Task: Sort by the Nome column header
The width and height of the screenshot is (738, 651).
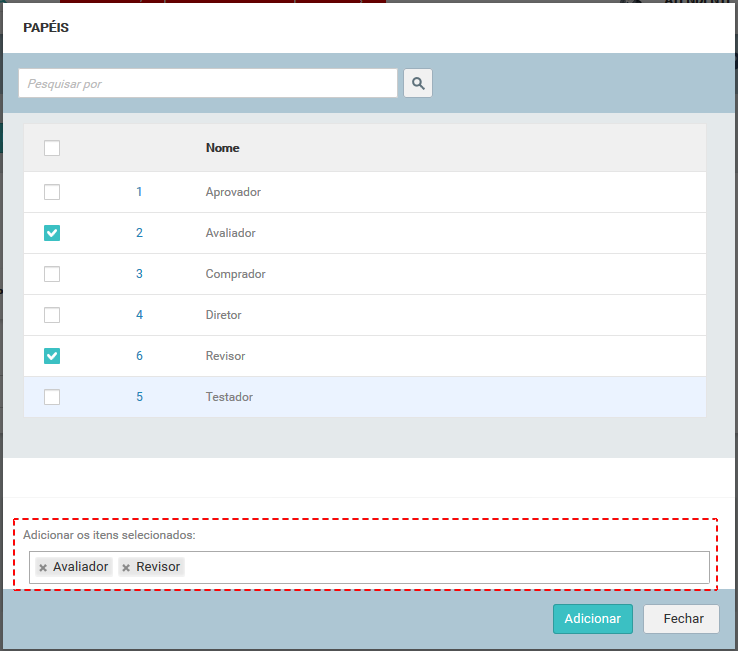Action: pyautogui.click(x=222, y=148)
